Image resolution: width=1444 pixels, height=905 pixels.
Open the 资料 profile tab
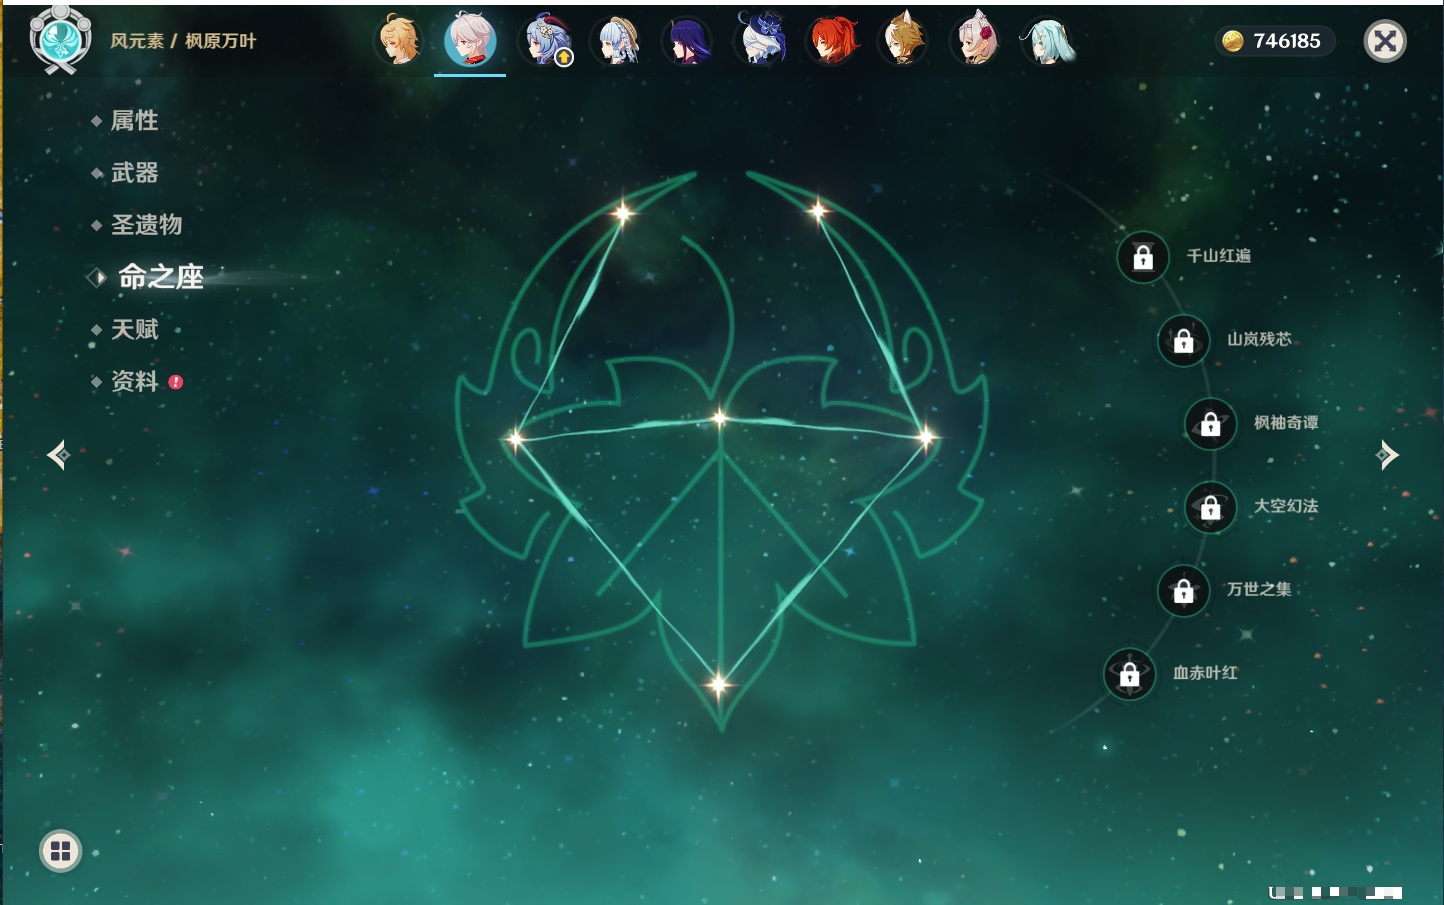pyautogui.click(x=134, y=381)
